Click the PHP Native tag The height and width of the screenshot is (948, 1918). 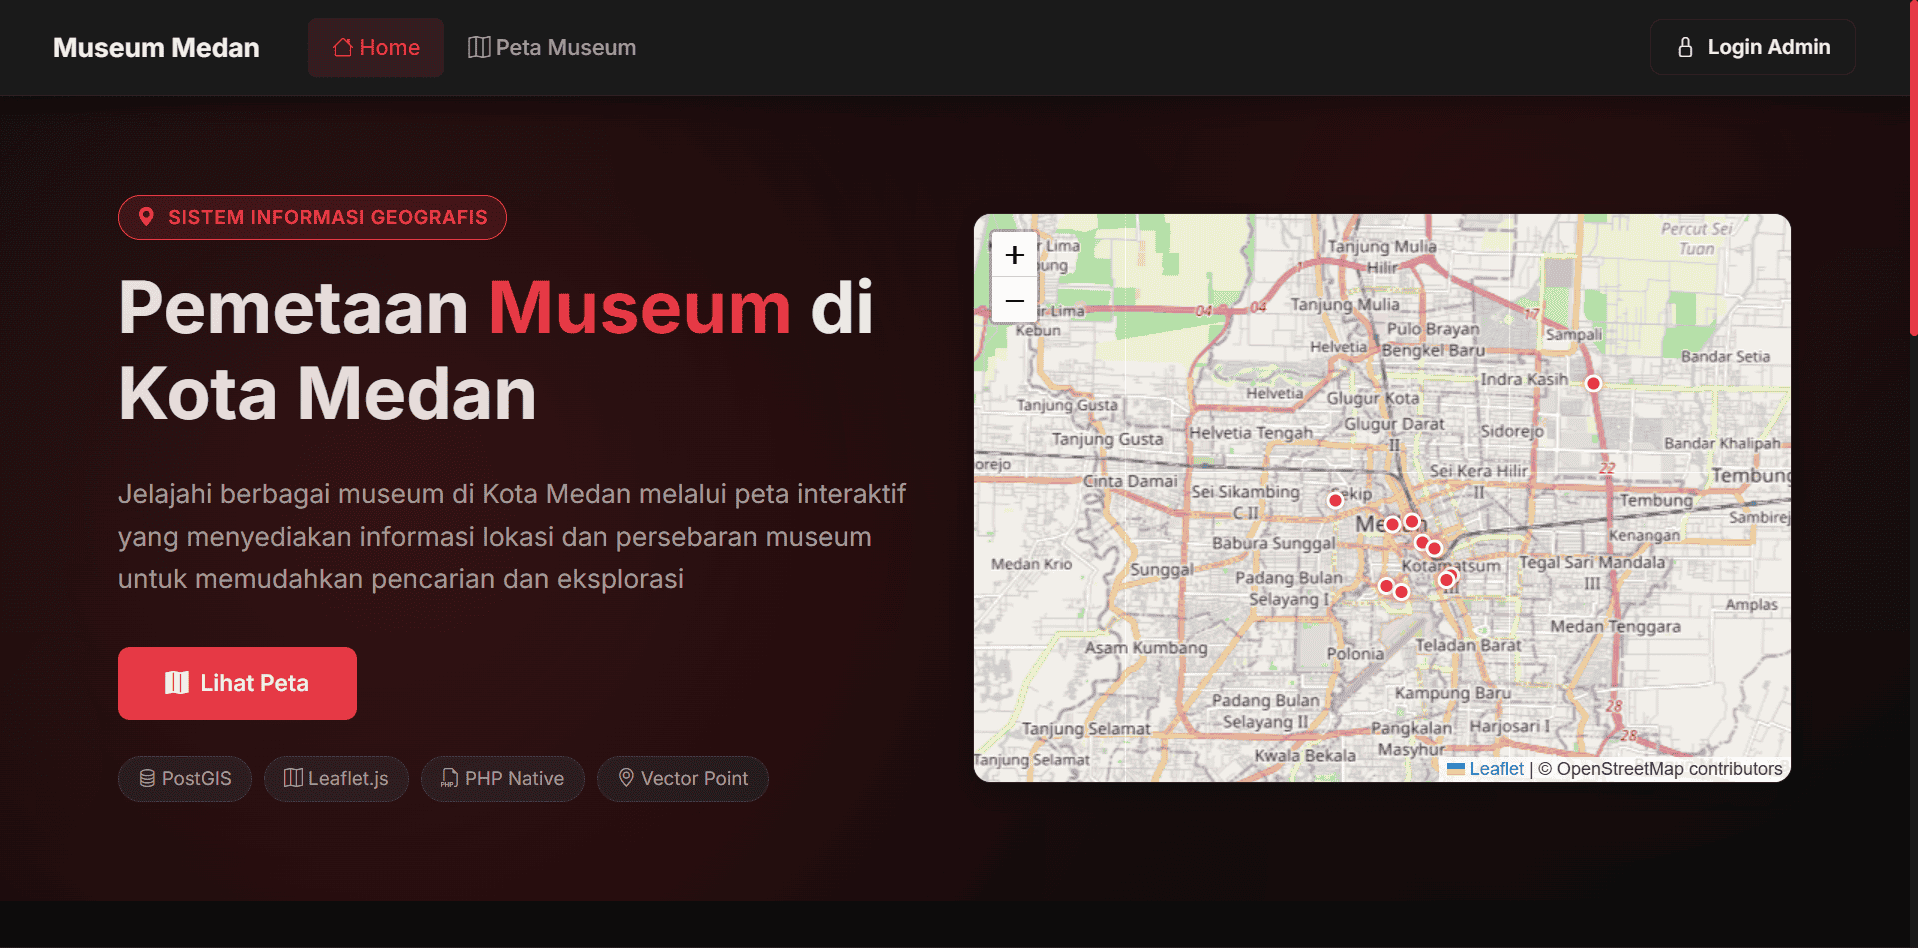(x=503, y=778)
